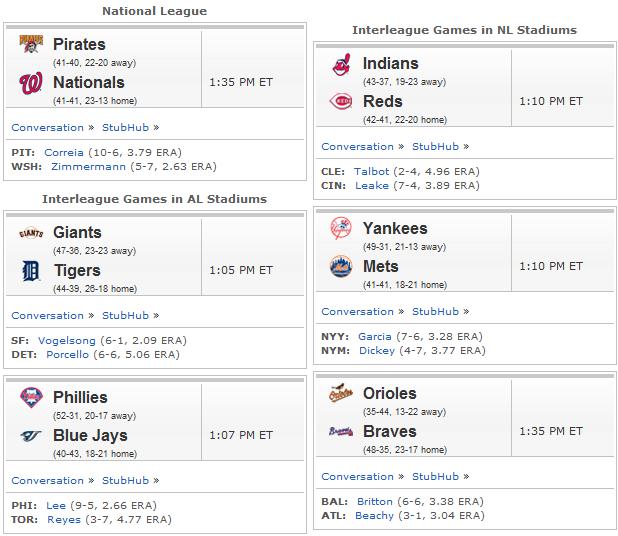The width and height of the screenshot is (618, 536).
Task: Click the Phillies team logo
Action: [31, 397]
